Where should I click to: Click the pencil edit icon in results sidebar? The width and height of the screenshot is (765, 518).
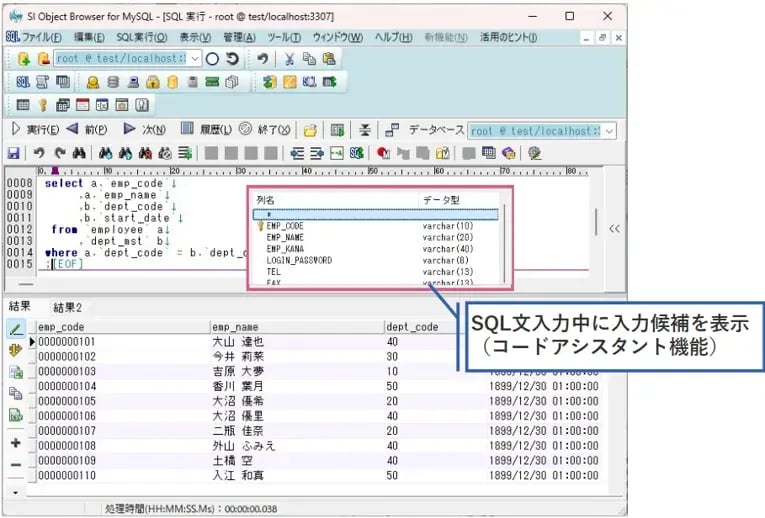point(16,329)
